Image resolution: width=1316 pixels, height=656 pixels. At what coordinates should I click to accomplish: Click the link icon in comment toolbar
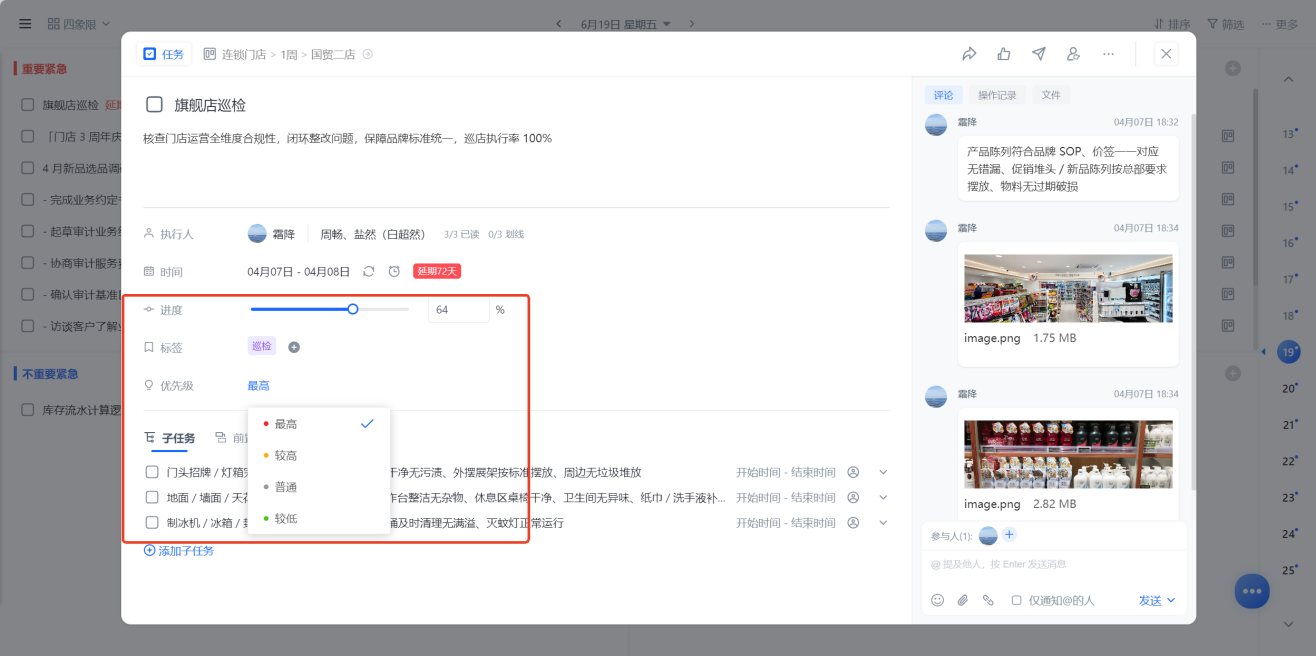pyautogui.click(x=988, y=600)
